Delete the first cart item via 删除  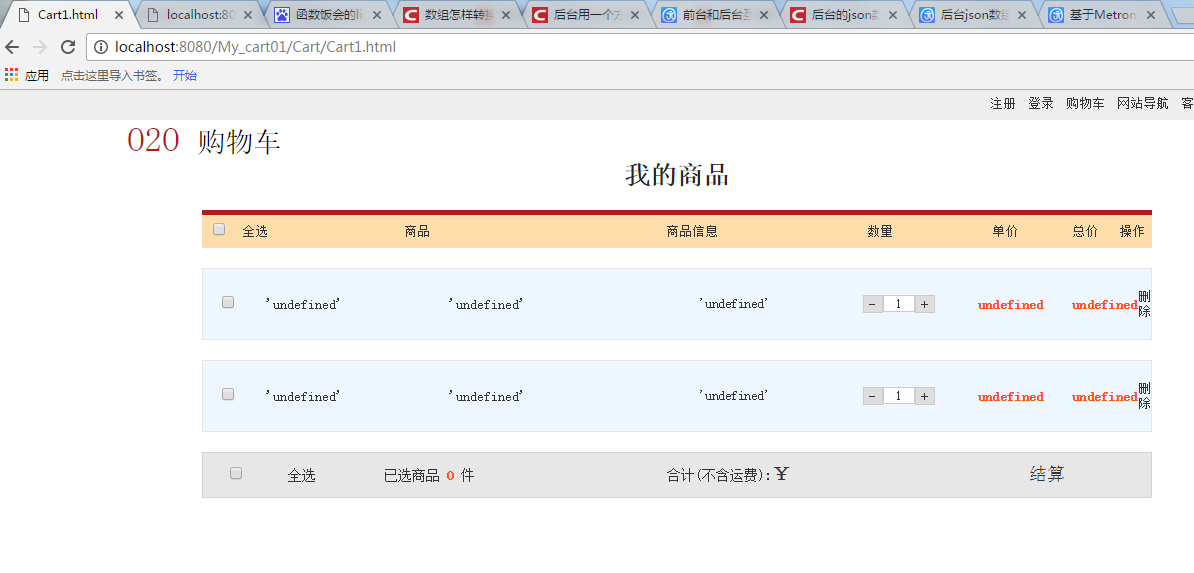pyautogui.click(x=1145, y=304)
